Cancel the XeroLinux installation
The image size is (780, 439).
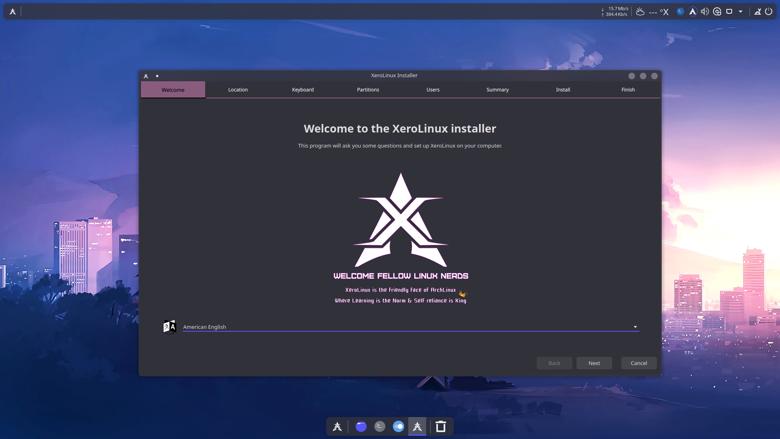(x=639, y=363)
